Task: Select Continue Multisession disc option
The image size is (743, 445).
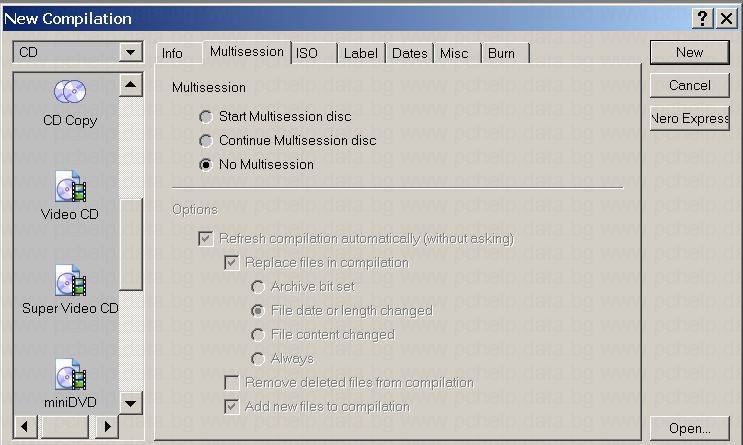Action: coord(206,141)
